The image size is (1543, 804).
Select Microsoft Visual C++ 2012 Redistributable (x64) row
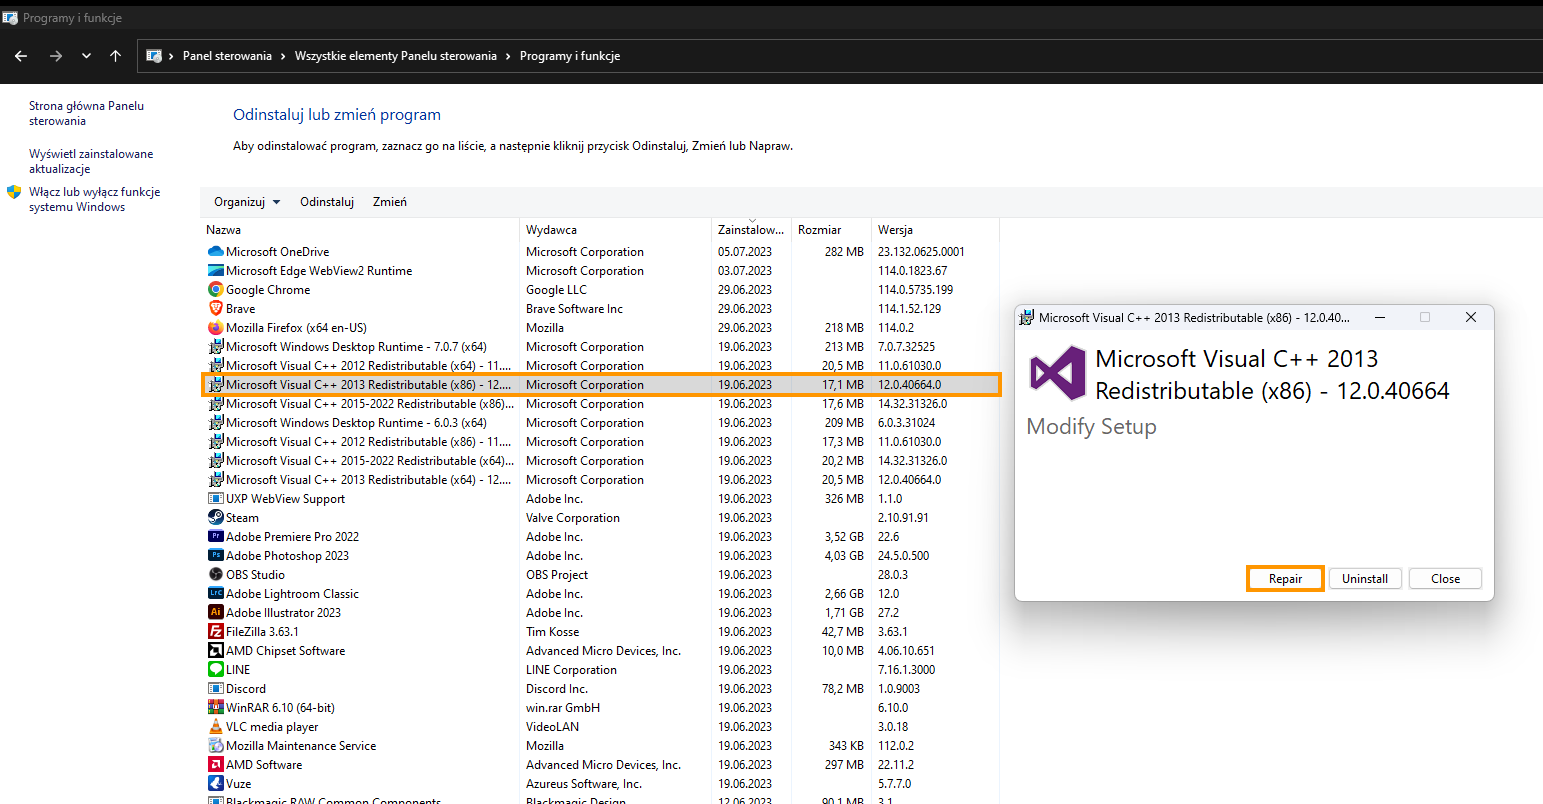coord(600,366)
